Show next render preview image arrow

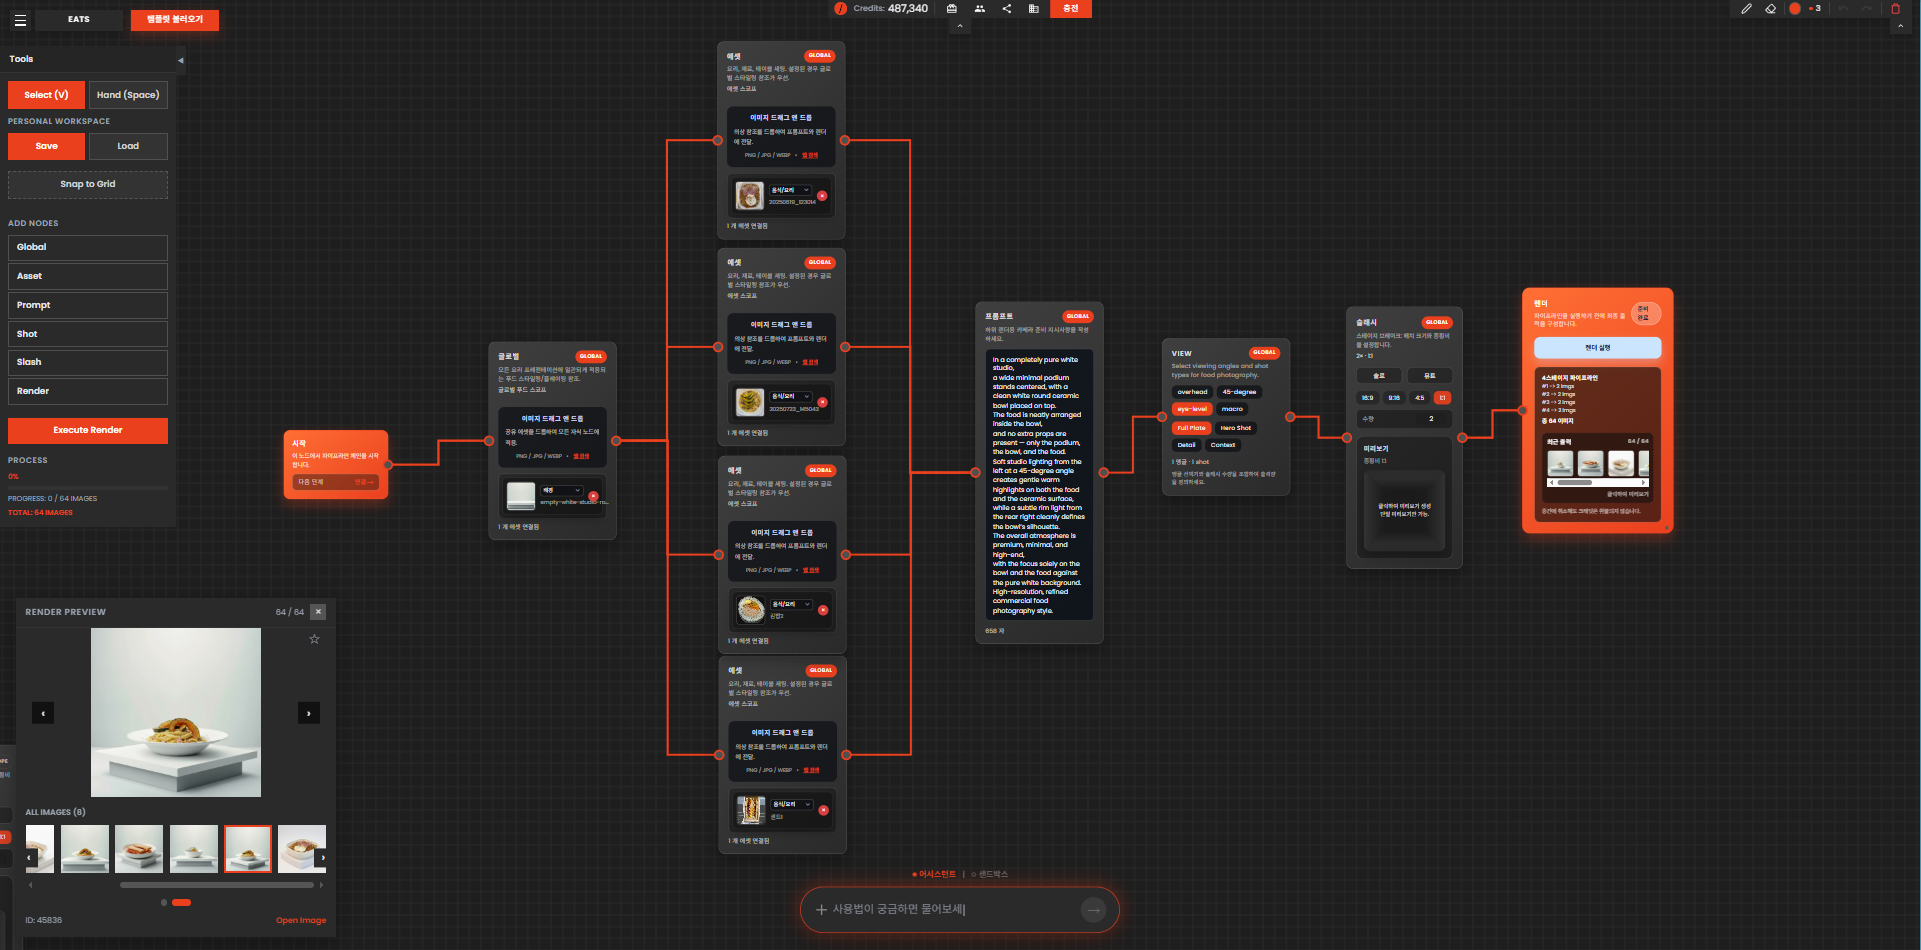pos(309,713)
